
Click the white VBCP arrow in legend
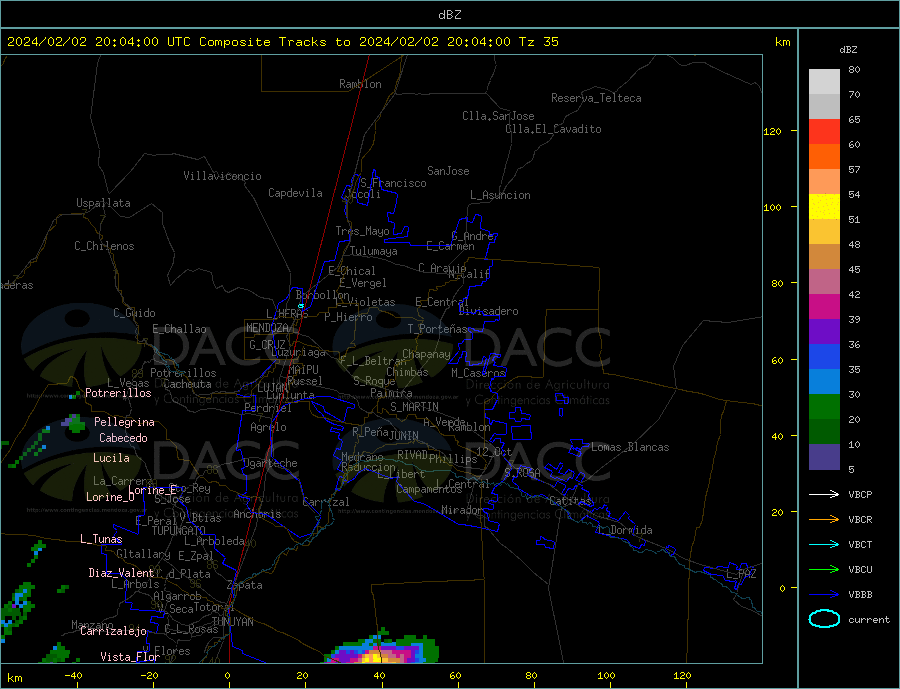click(824, 494)
